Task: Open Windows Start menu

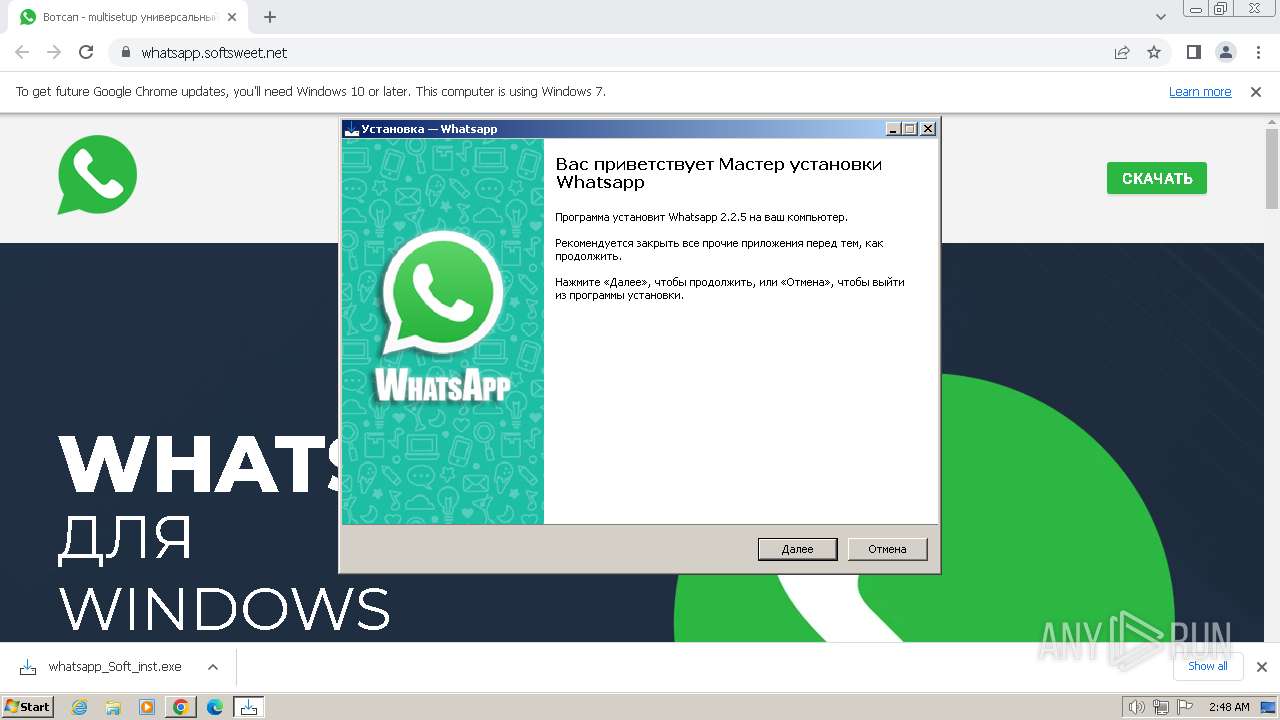Action: point(28,706)
